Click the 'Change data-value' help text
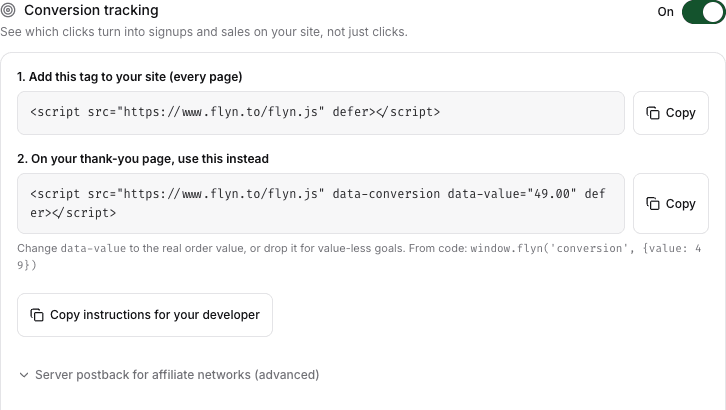726x410 pixels. click(359, 256)
